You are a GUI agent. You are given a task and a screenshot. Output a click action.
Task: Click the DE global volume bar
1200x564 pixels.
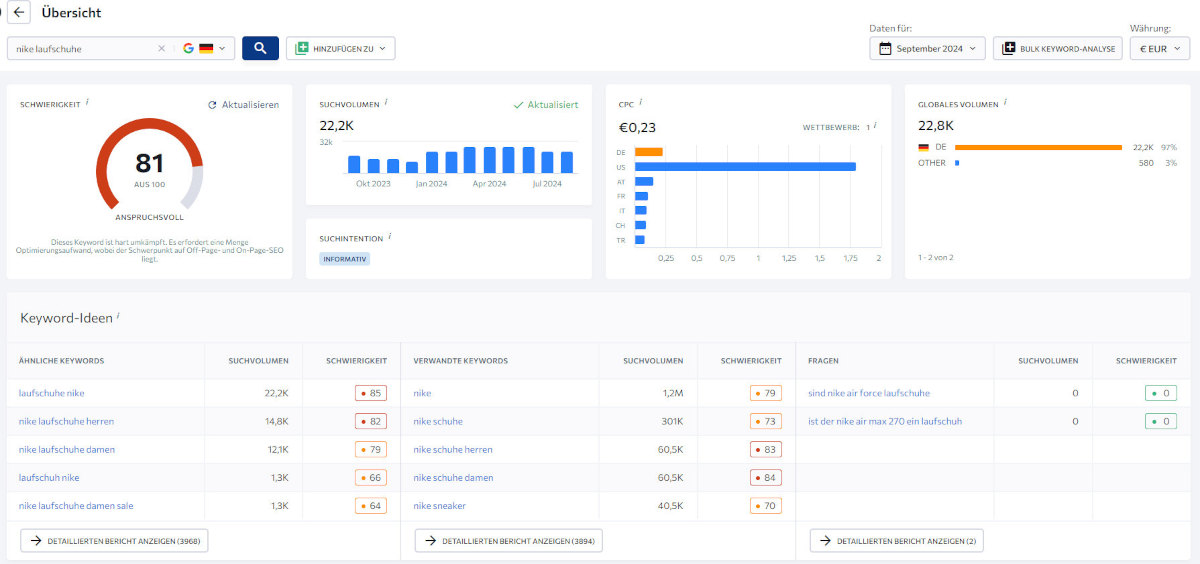pos(1038,147)
